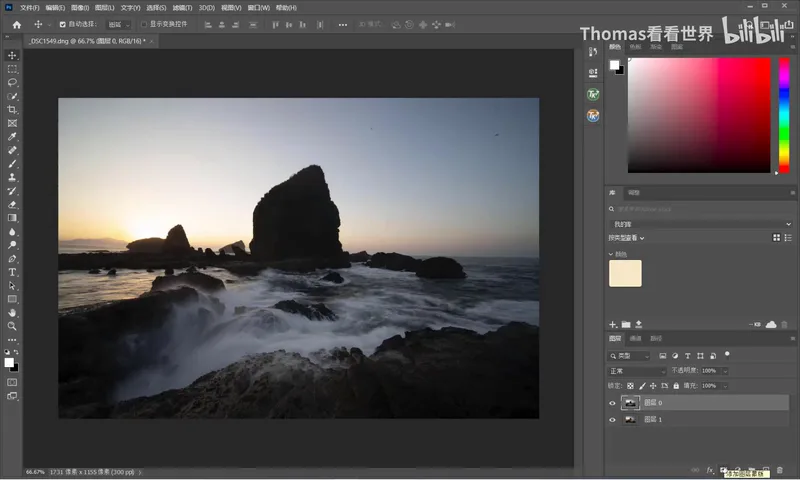800x480 pixels.
Task: Click the delete layer trash icon
Action: tap(780, 470)
